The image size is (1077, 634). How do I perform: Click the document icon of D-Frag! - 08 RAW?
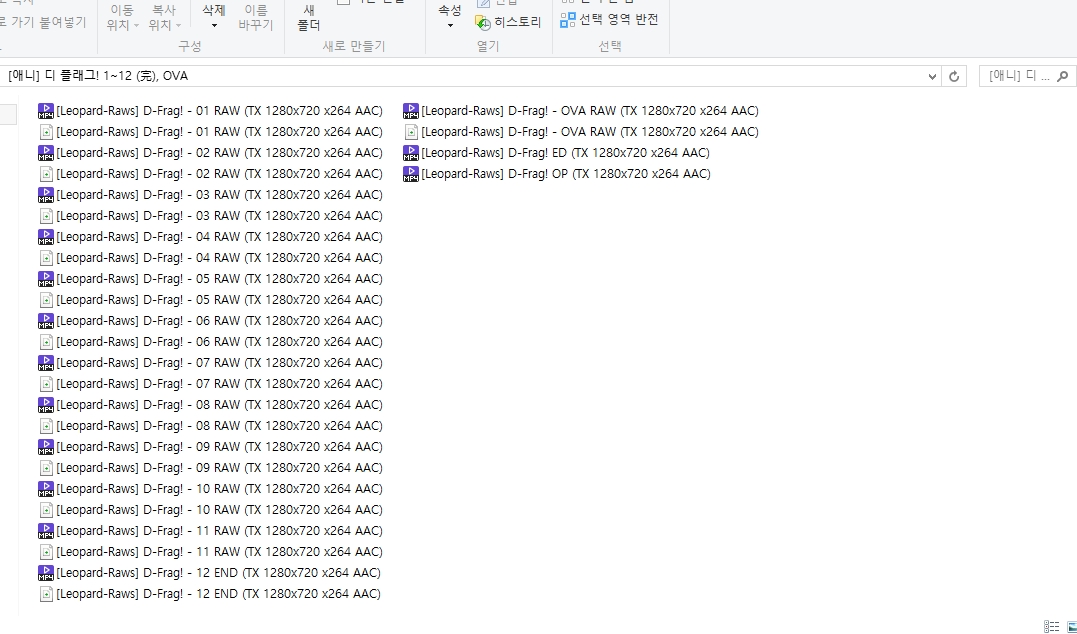pyautogui.click(x=46, y=426)
